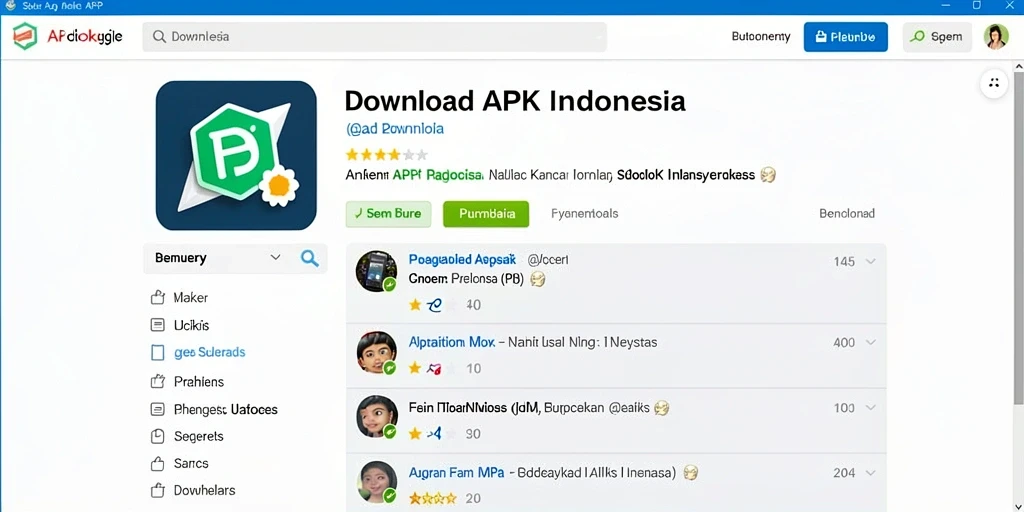Screen dimensions: 1024x512
Task: Open Phengest Uafoces in the sidebar
Action: (226, 409)
